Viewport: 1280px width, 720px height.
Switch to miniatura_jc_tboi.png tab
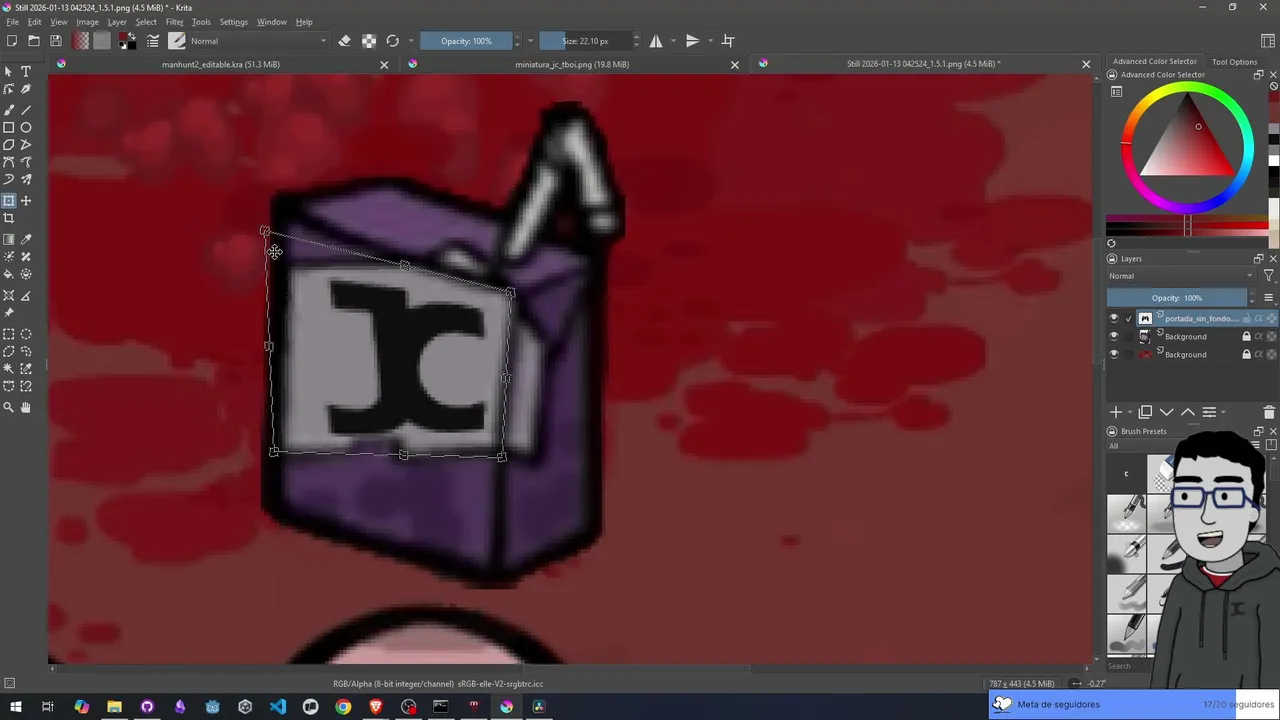(x=572, y=64)
